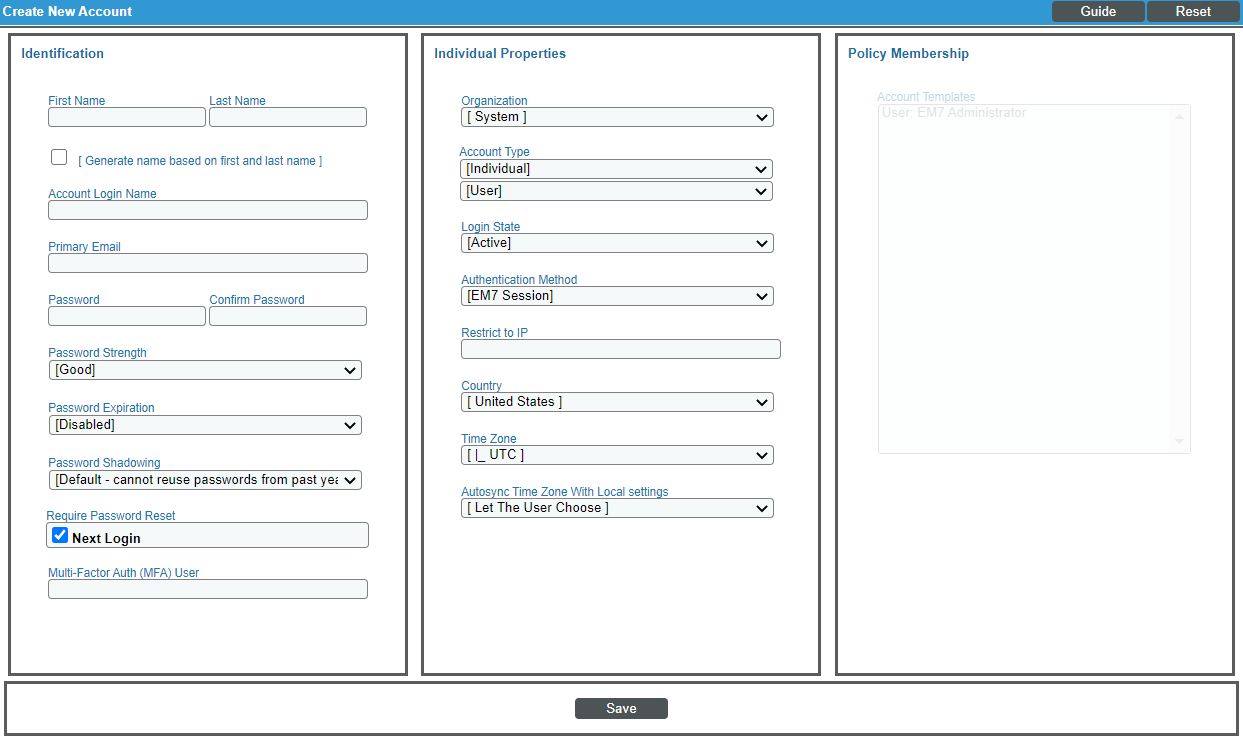Screen dimensions: 1243x736
Task: Open the Organization dropdown
Action: (616, 117)
